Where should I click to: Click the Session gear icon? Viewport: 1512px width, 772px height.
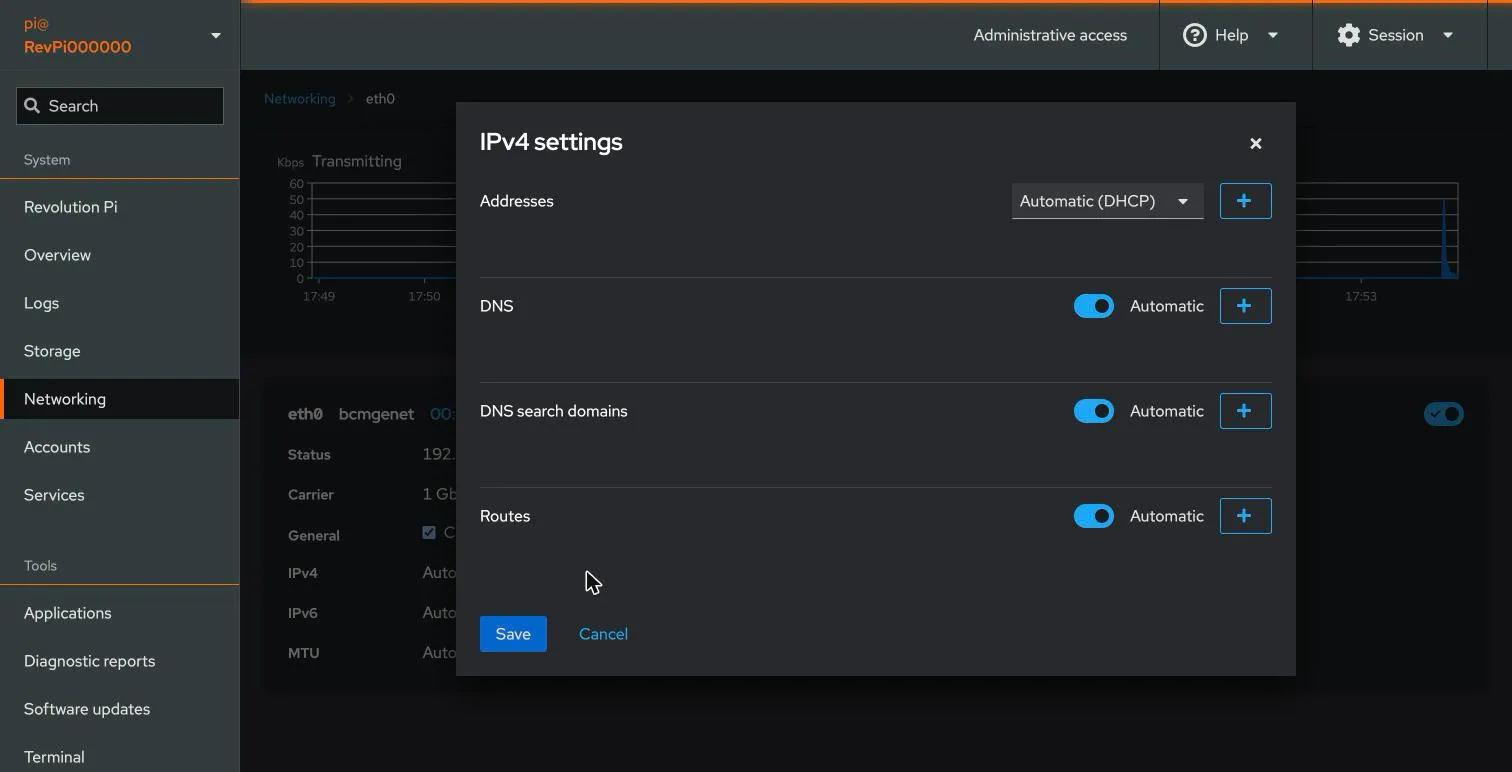point(1348,35)
